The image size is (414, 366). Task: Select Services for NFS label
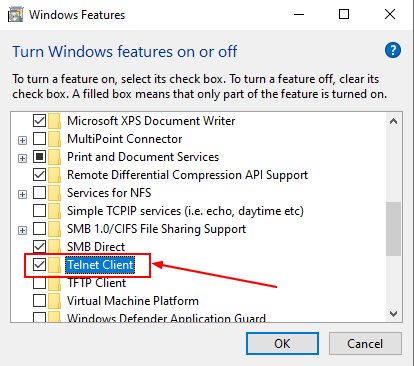(109, 193)
